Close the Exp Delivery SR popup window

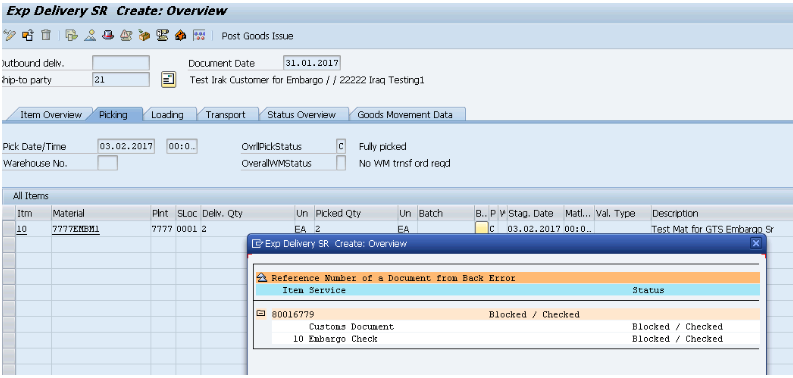pos(756,243)
